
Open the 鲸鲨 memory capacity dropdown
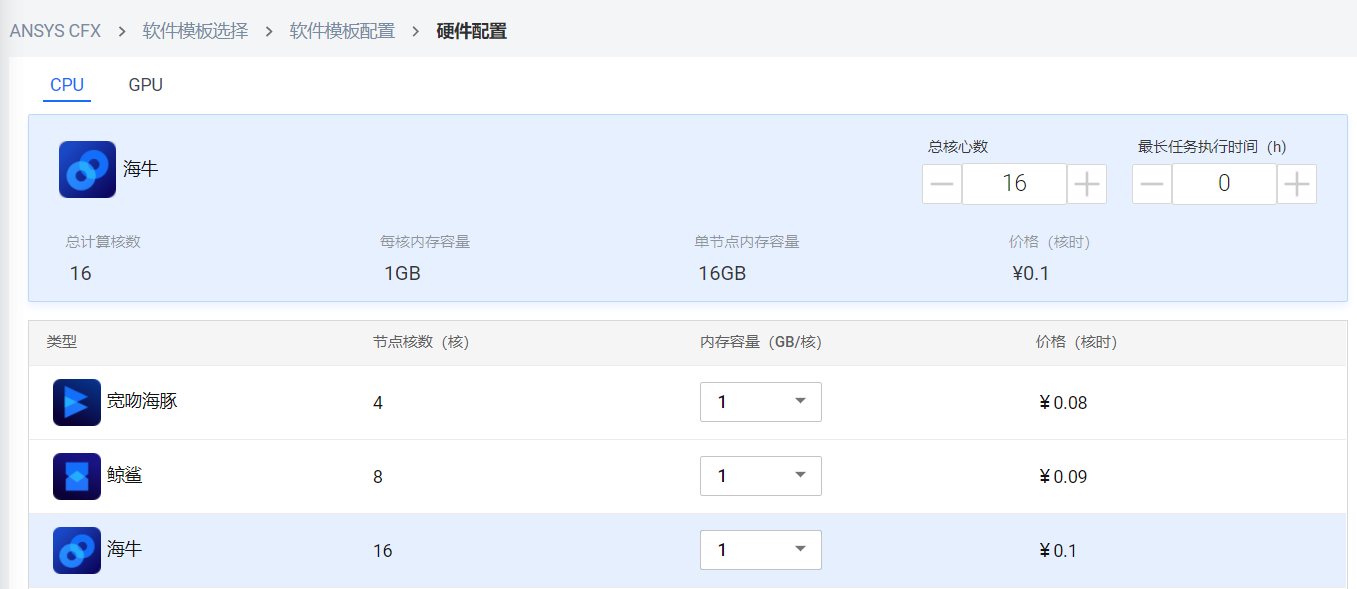tap(761, 476)
